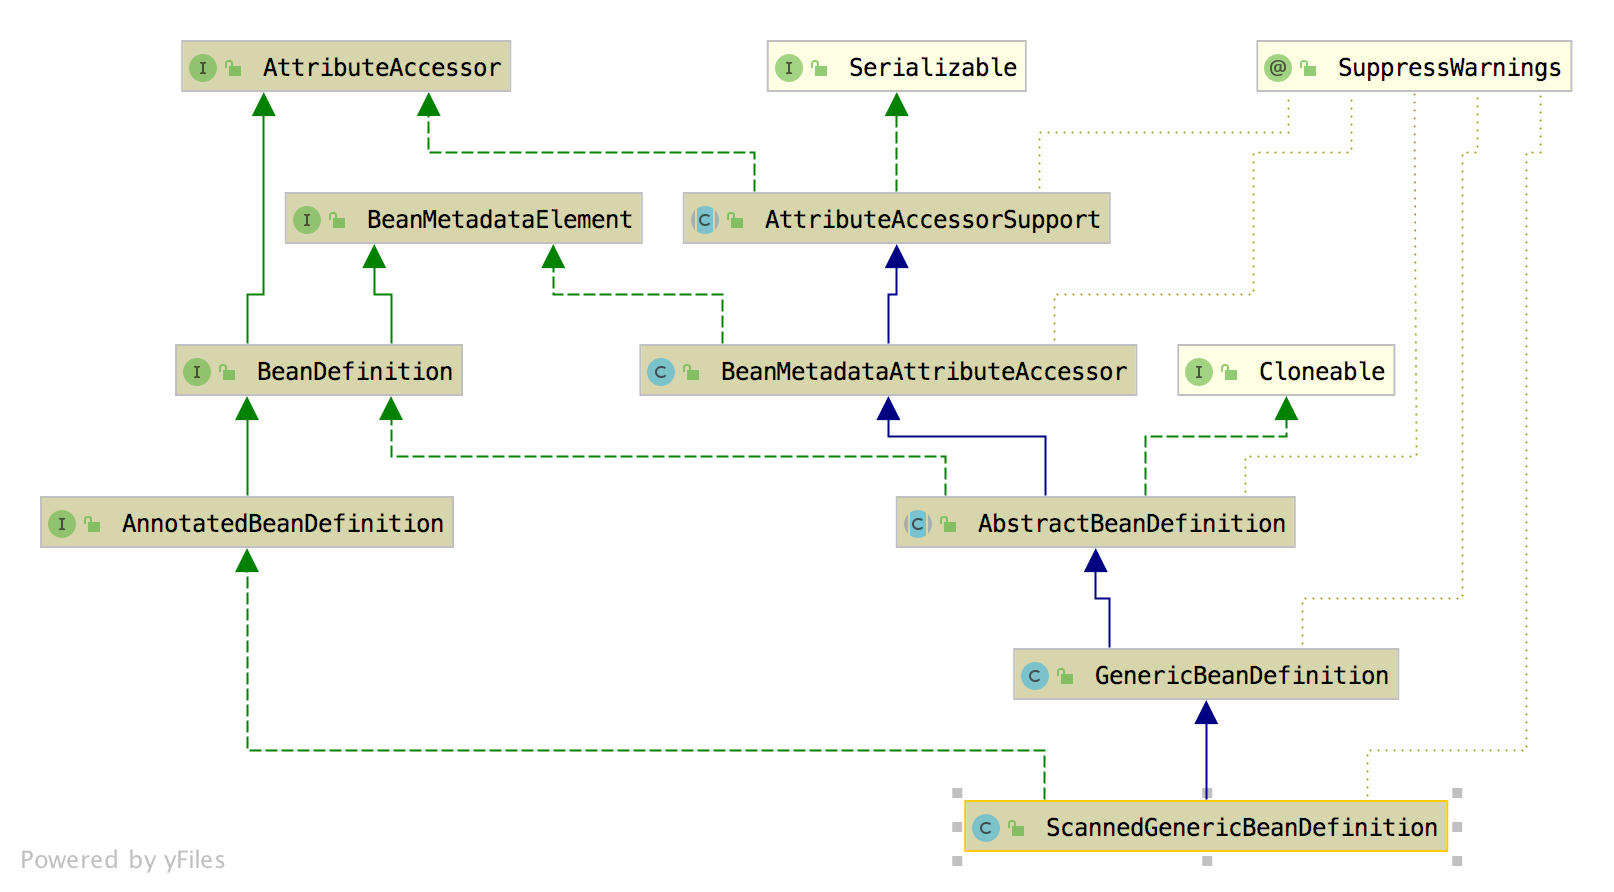Click the lock icon on AbstractBeanDefinition
The width and height of the screenshot is (1614, 892).
(x=948, y=524)
